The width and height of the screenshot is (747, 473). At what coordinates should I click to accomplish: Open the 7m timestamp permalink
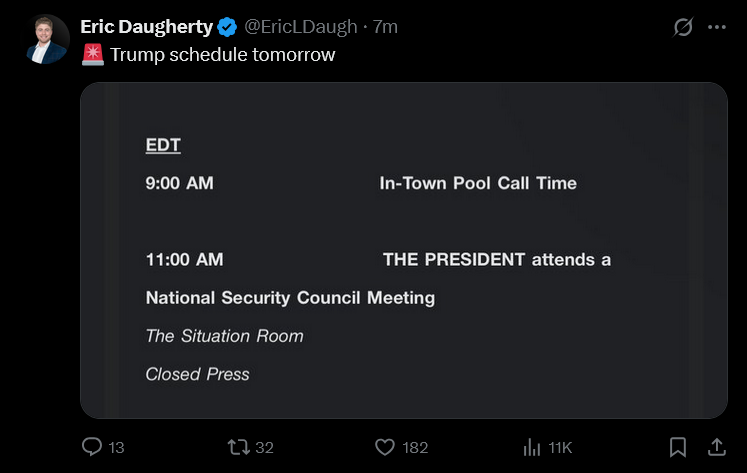[385, 27]
